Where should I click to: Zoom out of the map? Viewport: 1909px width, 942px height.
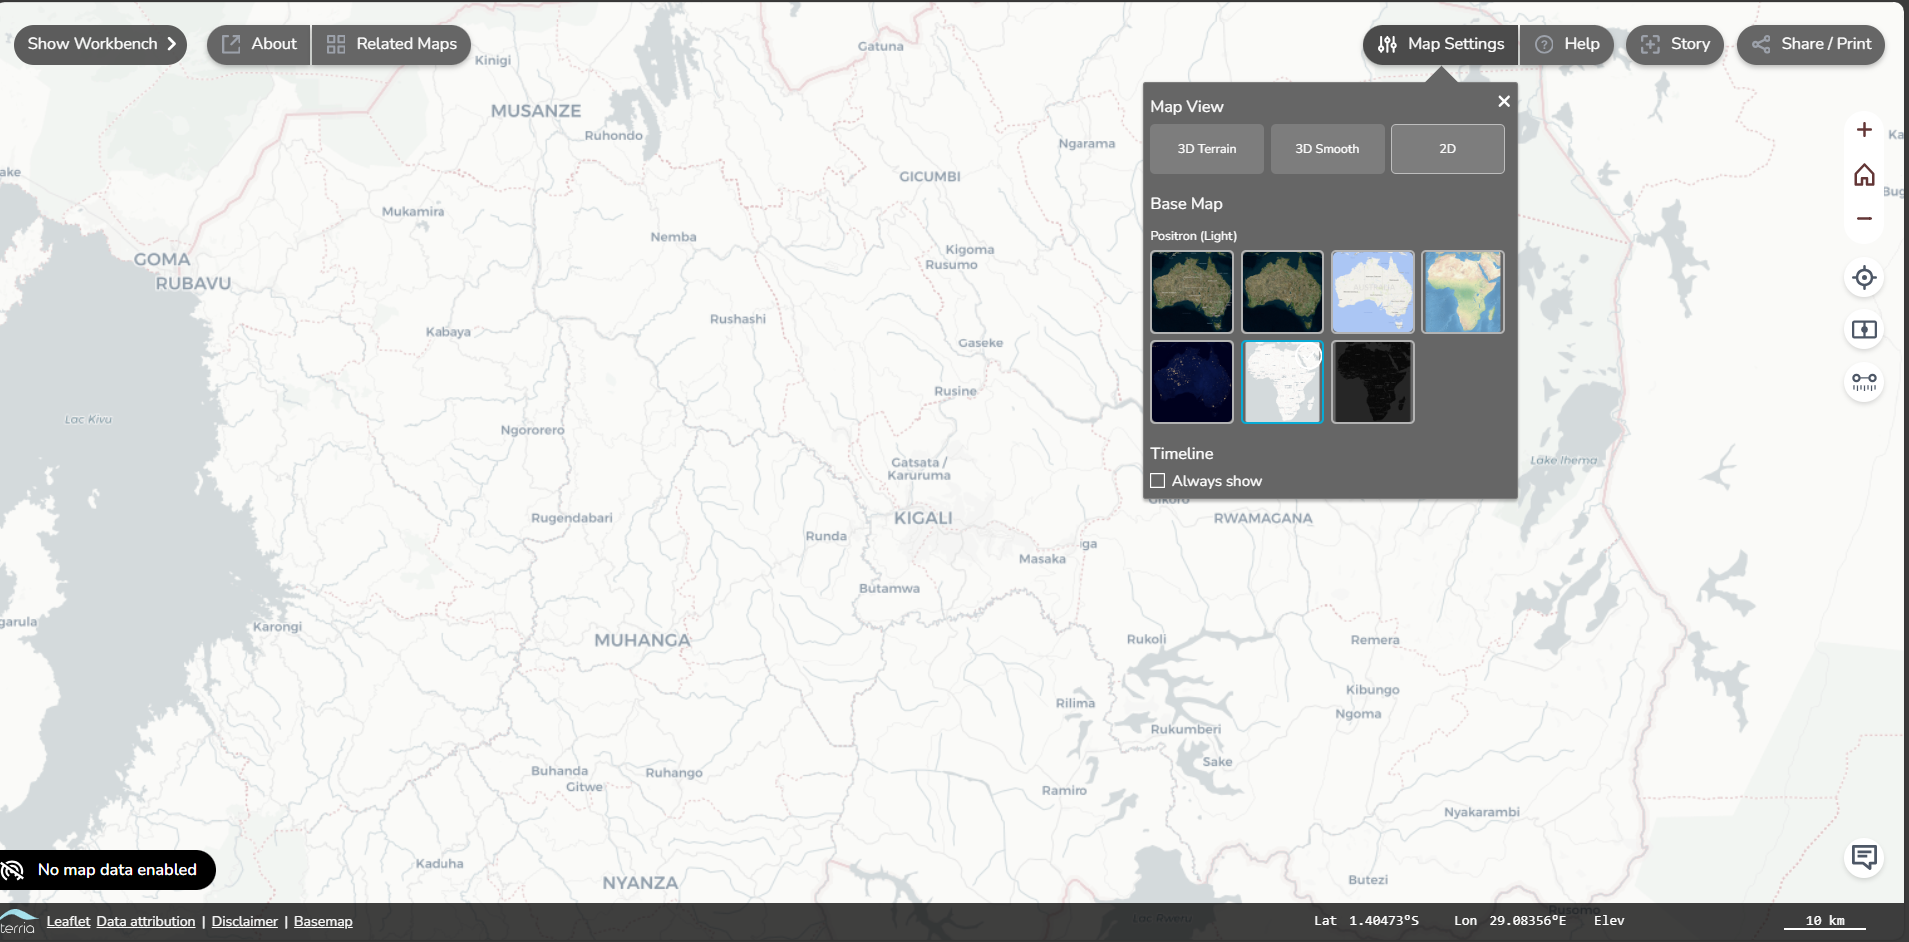point(1864,218)
